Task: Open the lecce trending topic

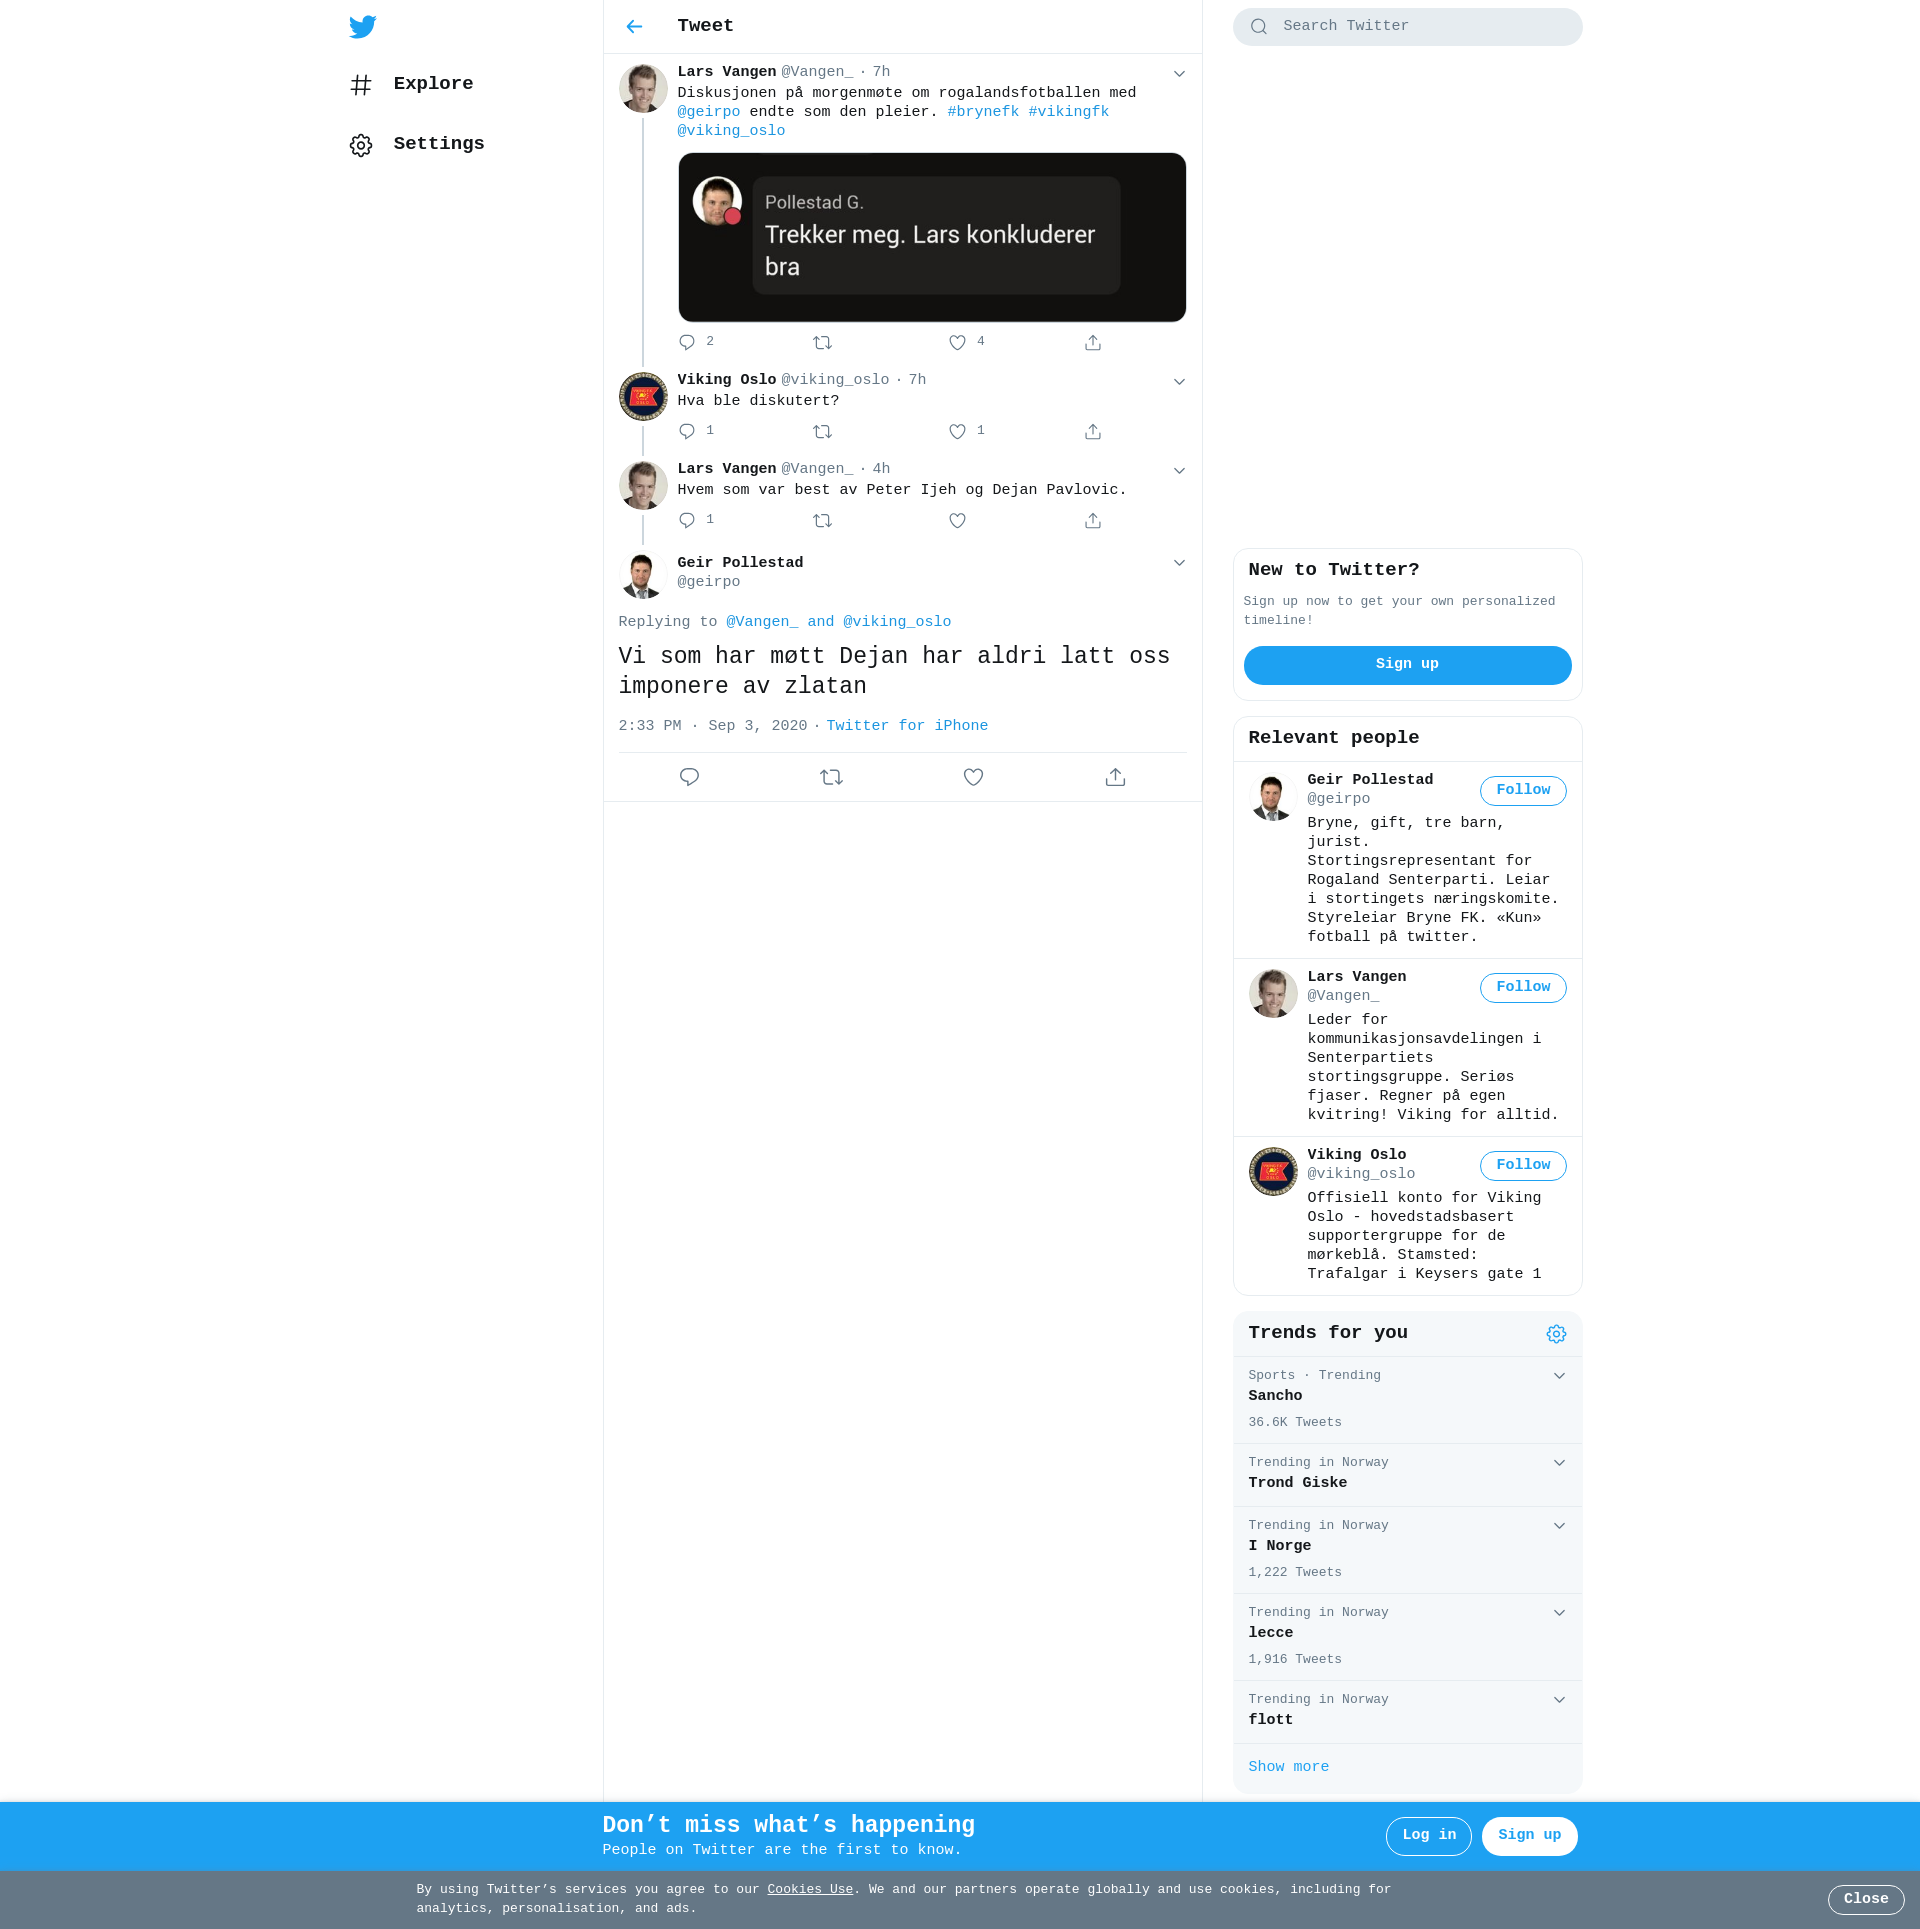Action: click(x=1407, y=1636)
